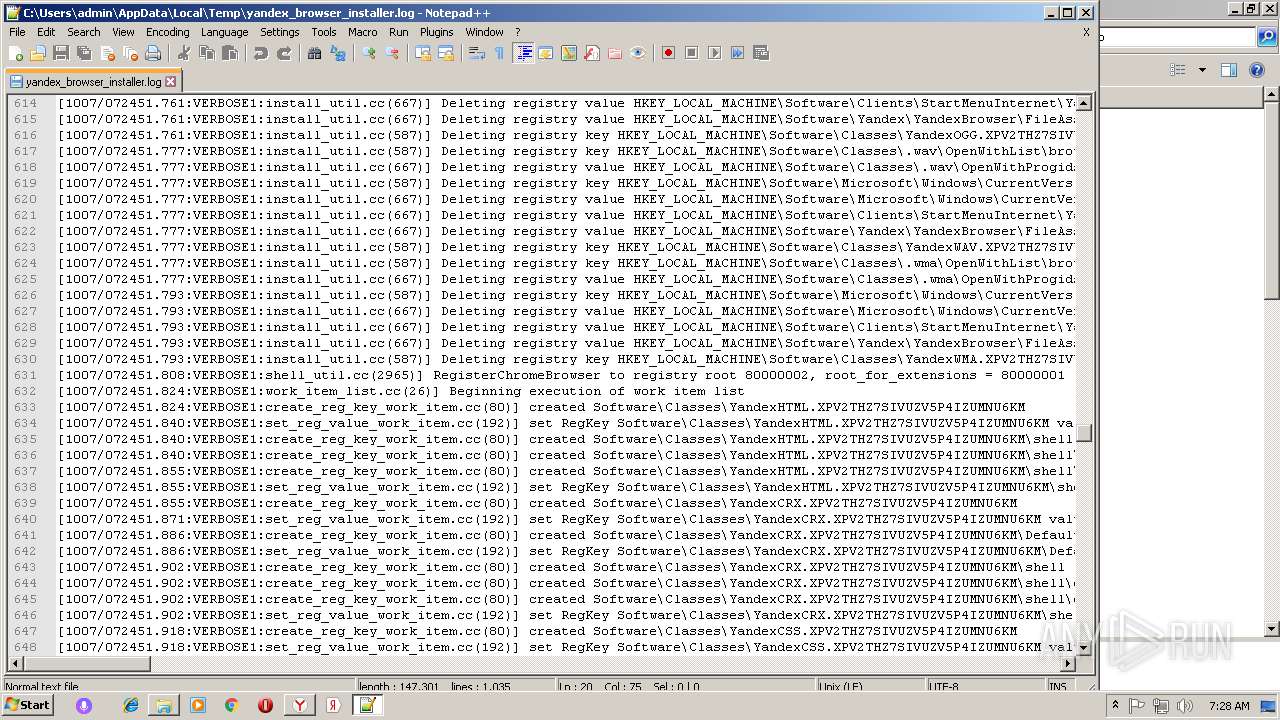Save the current file with the Save icon

click(x=61, y=53)
